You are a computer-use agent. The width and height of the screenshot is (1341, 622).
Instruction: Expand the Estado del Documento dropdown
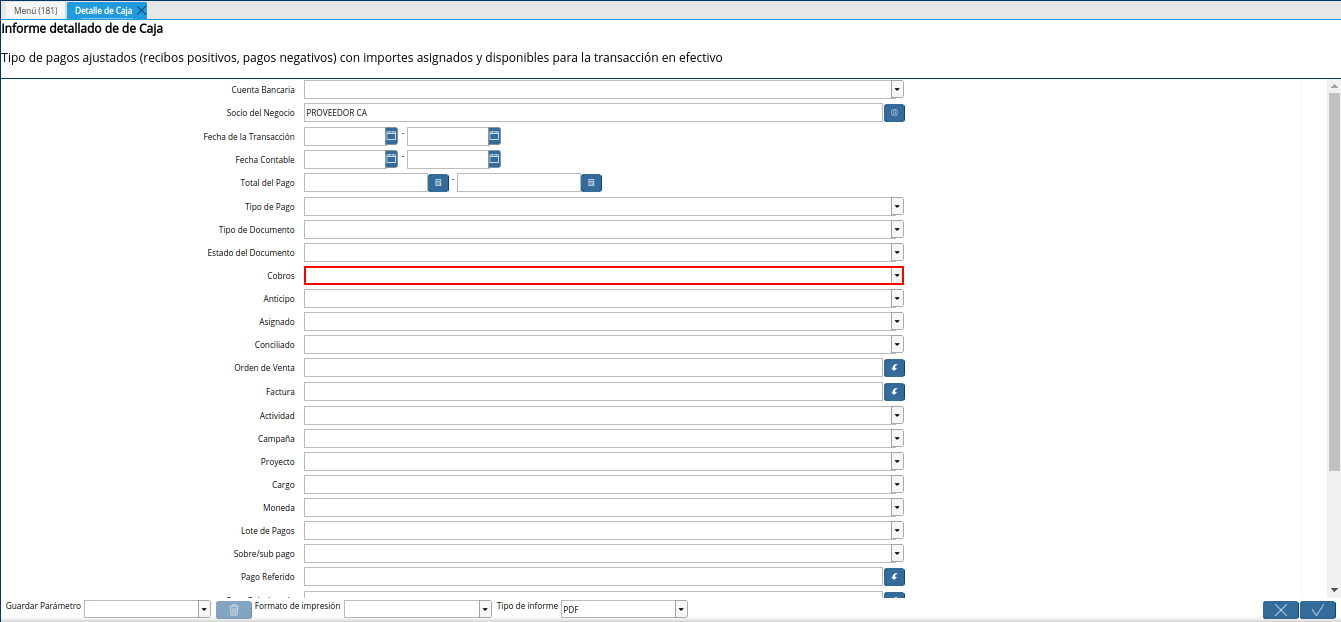click(897, 252)
